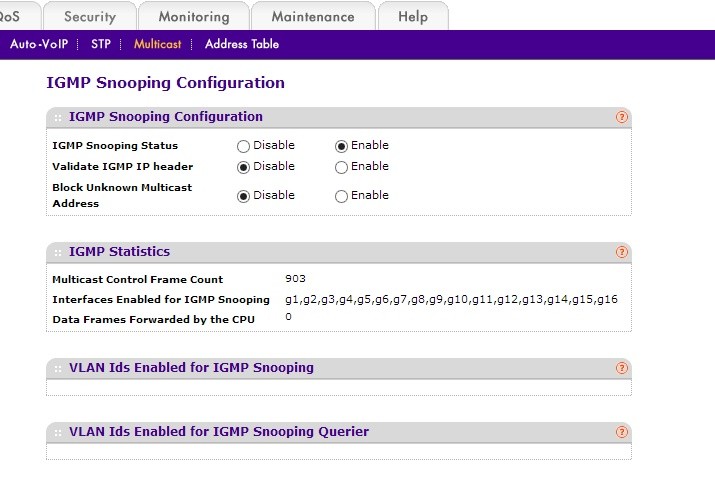Click help icon for IGMP Snooping Querier section
The image size is (715, 499).
(621, 432)
